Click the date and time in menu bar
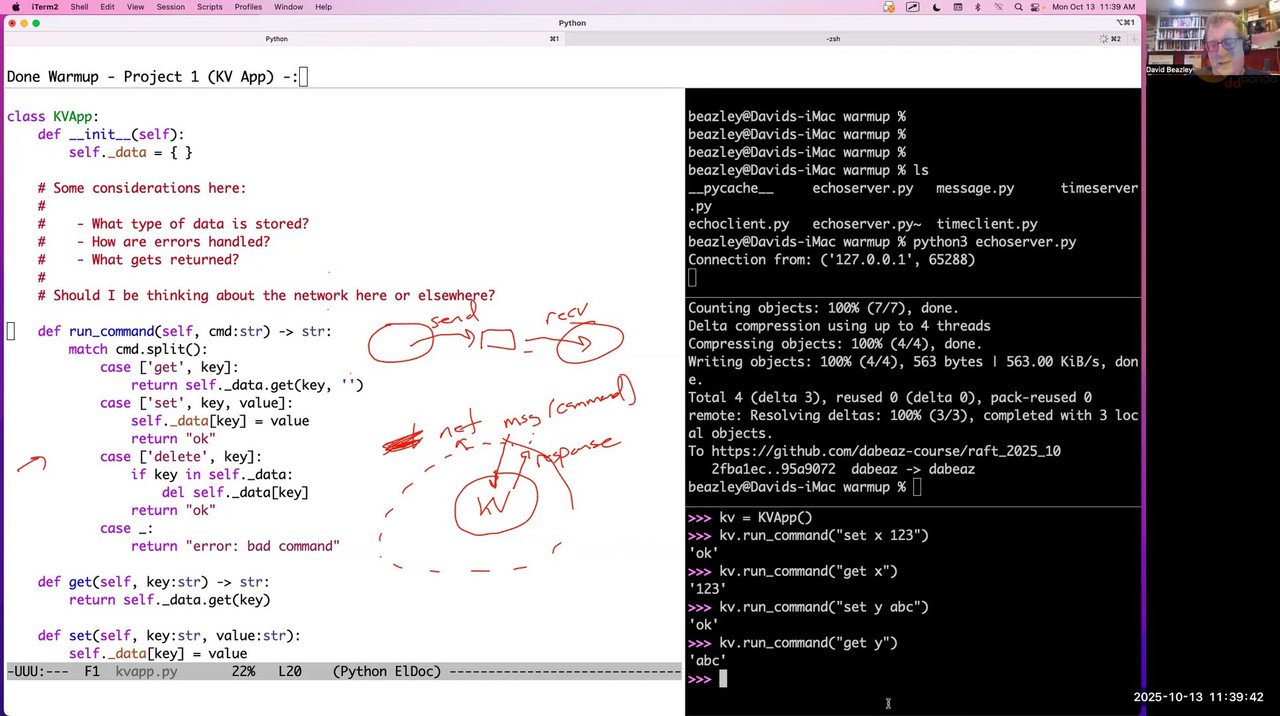 [x=1094, y=7]
